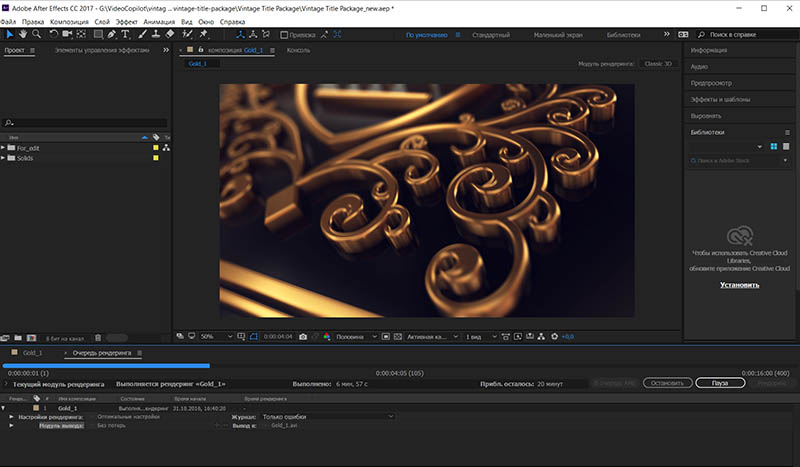
Task: Toggle always preview this view icon
Action: [x=180, y=336]
